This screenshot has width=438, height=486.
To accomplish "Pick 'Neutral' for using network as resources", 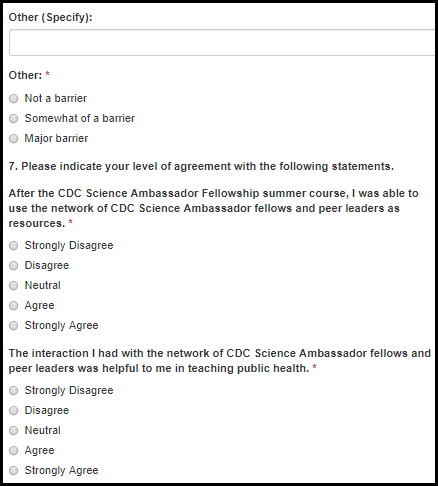I will 13,286.
